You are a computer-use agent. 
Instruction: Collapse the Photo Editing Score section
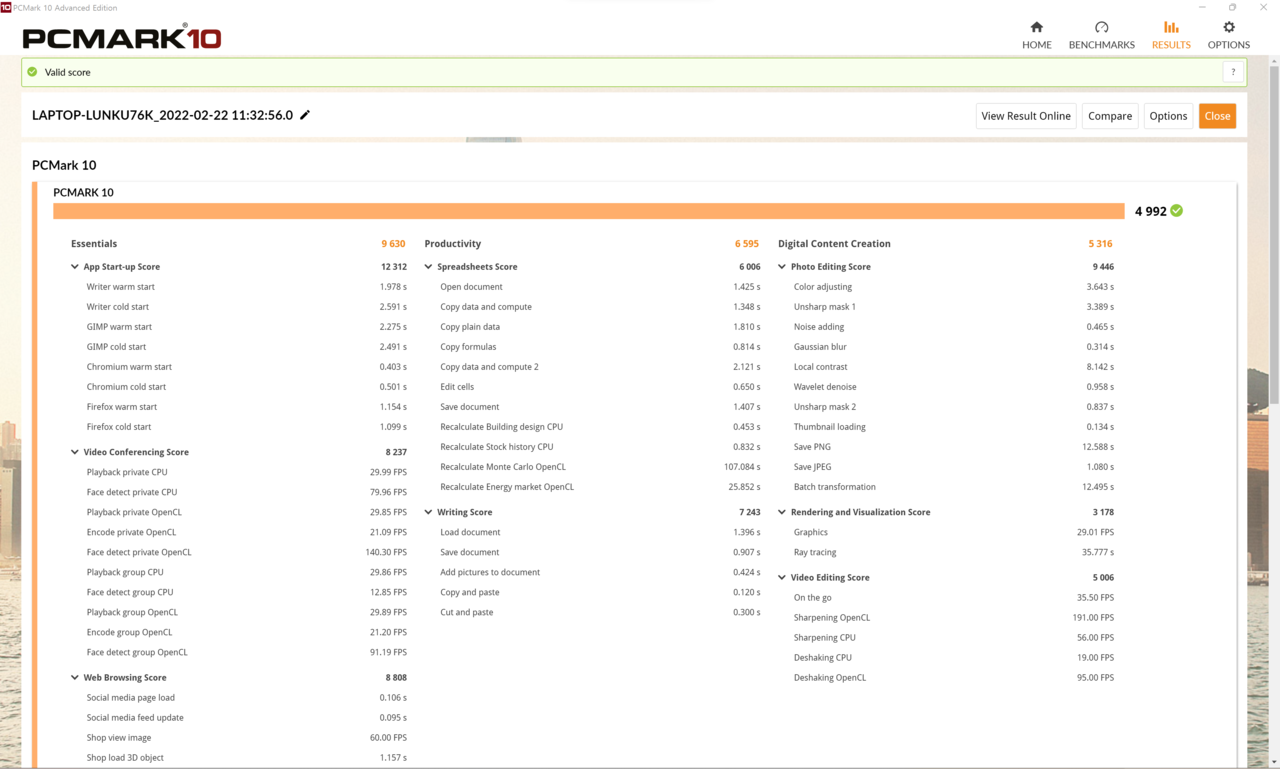click(x=782, y=267)
